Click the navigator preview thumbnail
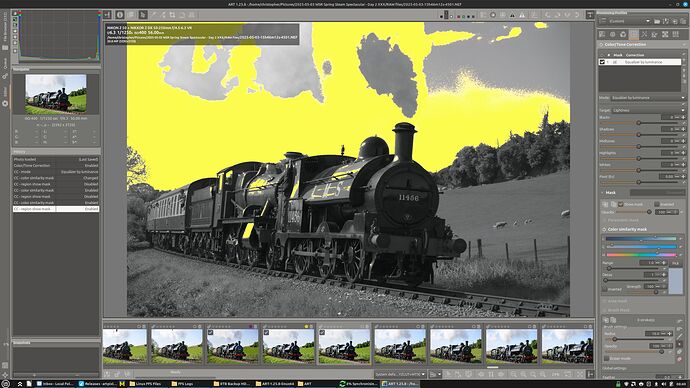Image resolution: width=690 pixels, height=388 pixels. (x=56, y=94)
